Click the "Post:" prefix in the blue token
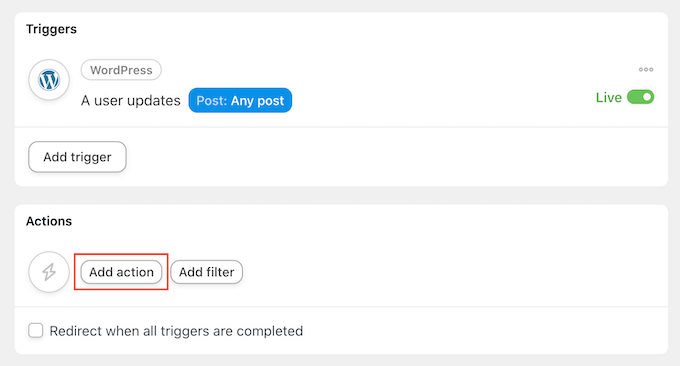This screenshot has height=366, width=680. [212, 101]
